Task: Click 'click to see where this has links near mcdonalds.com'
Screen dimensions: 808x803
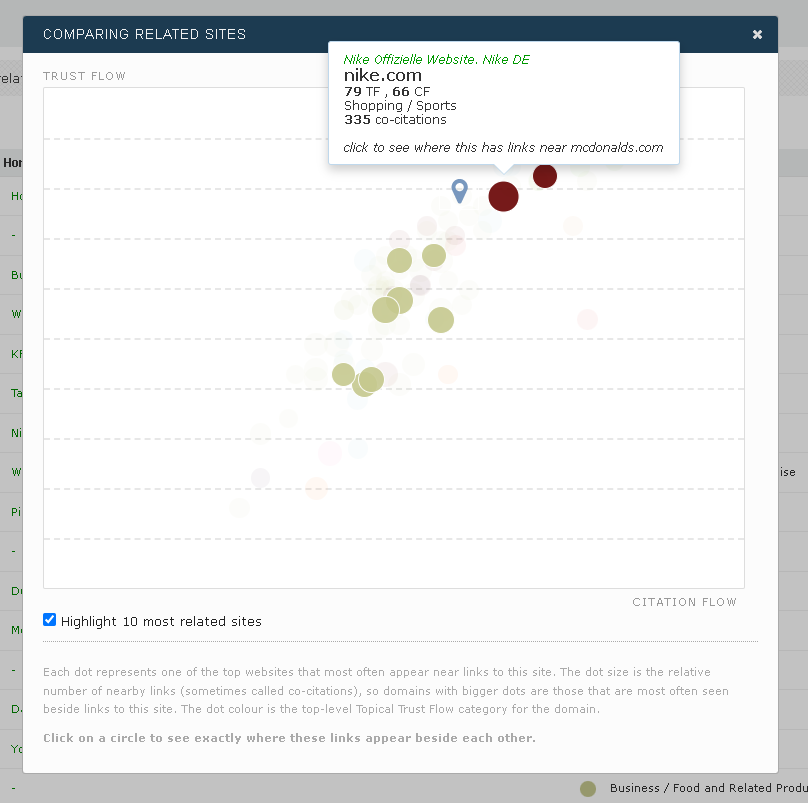Action: (x=503, y=147)
